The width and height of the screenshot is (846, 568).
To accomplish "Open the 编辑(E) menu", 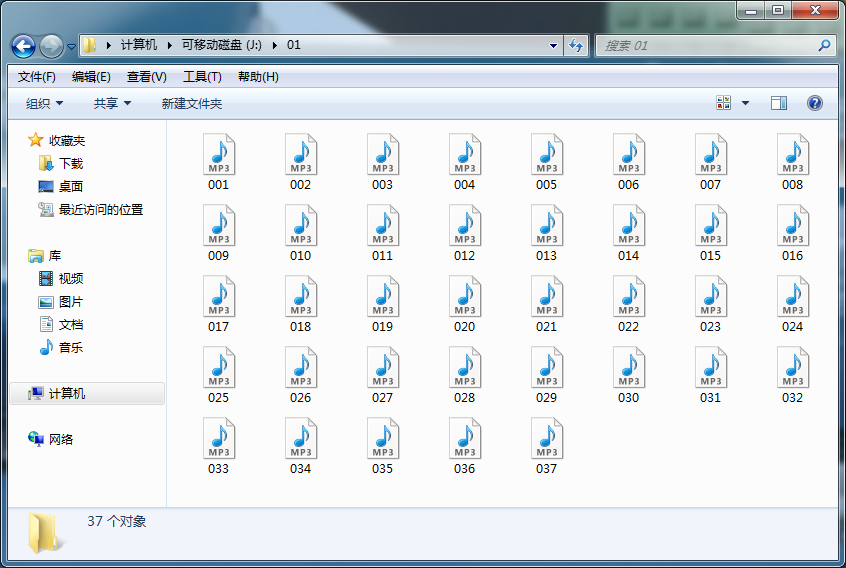I will pyautogui.click(x=91, y=77).
